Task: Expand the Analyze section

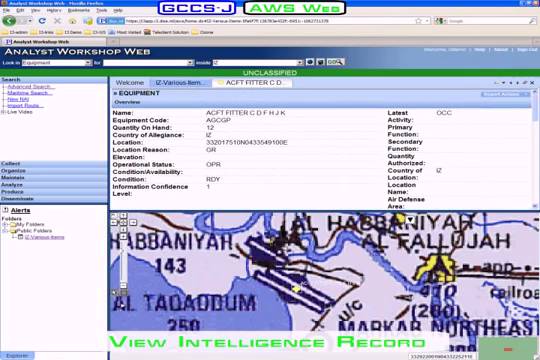Action: [54, 185]
